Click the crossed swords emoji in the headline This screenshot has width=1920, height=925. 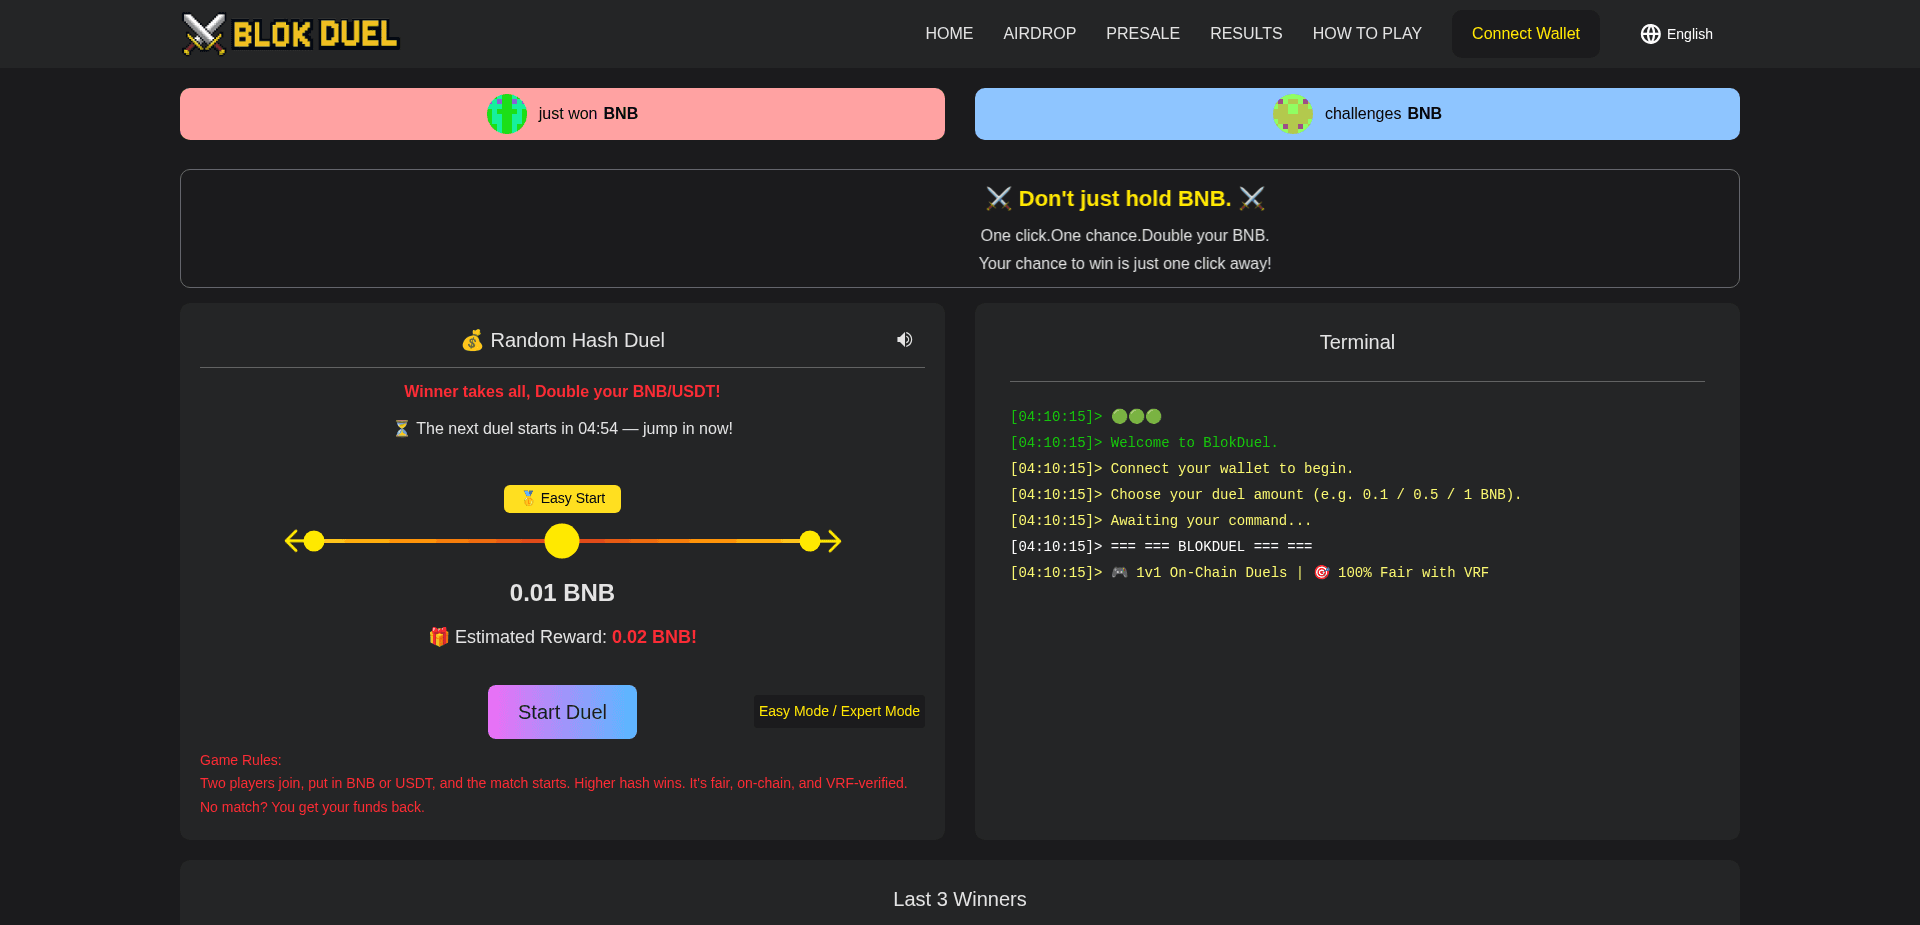(999, 198)
